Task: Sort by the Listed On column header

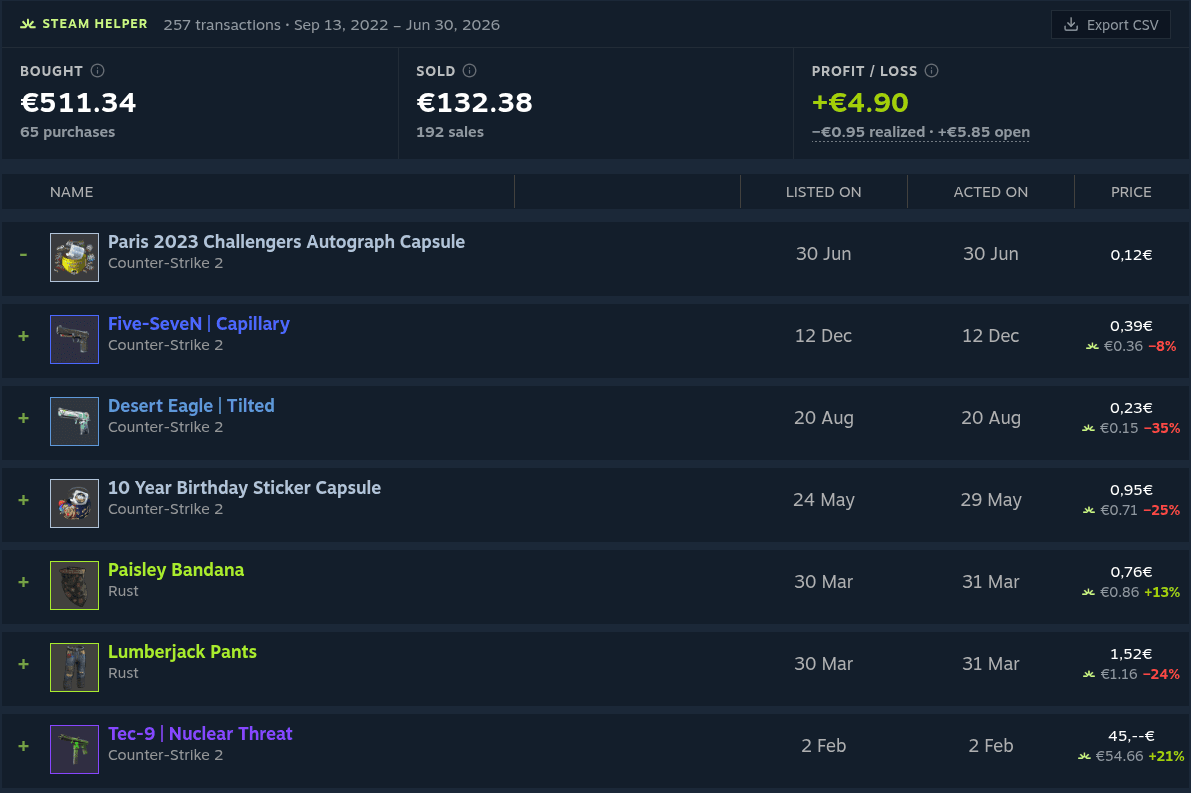Action: [x=823, y=192]
